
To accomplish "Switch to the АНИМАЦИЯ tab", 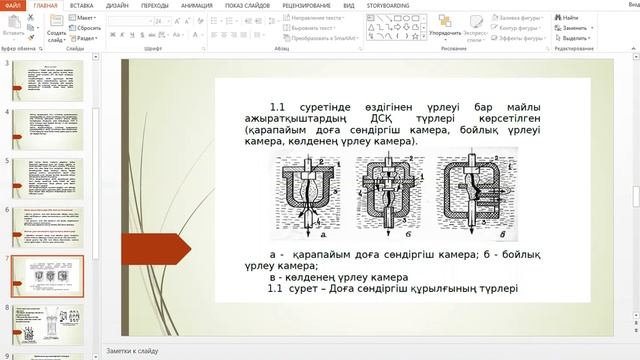I will [x=197, y=6].
